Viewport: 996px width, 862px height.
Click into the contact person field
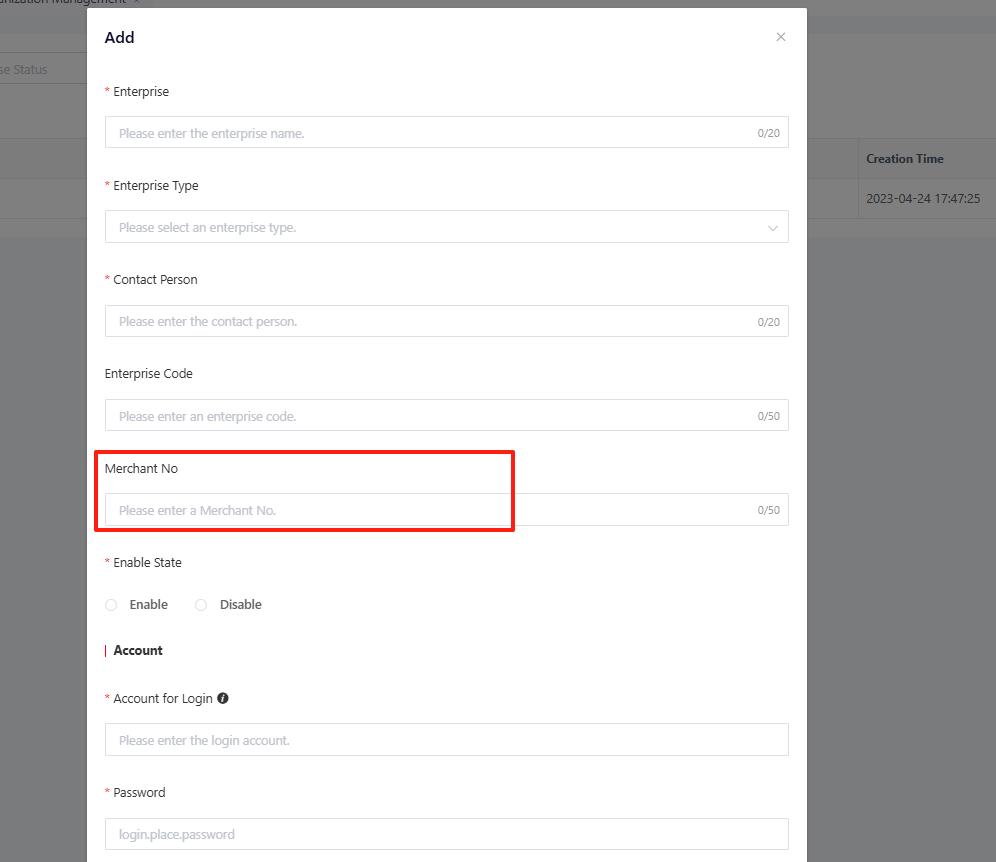pyautogui.click(x=430, y=322)
